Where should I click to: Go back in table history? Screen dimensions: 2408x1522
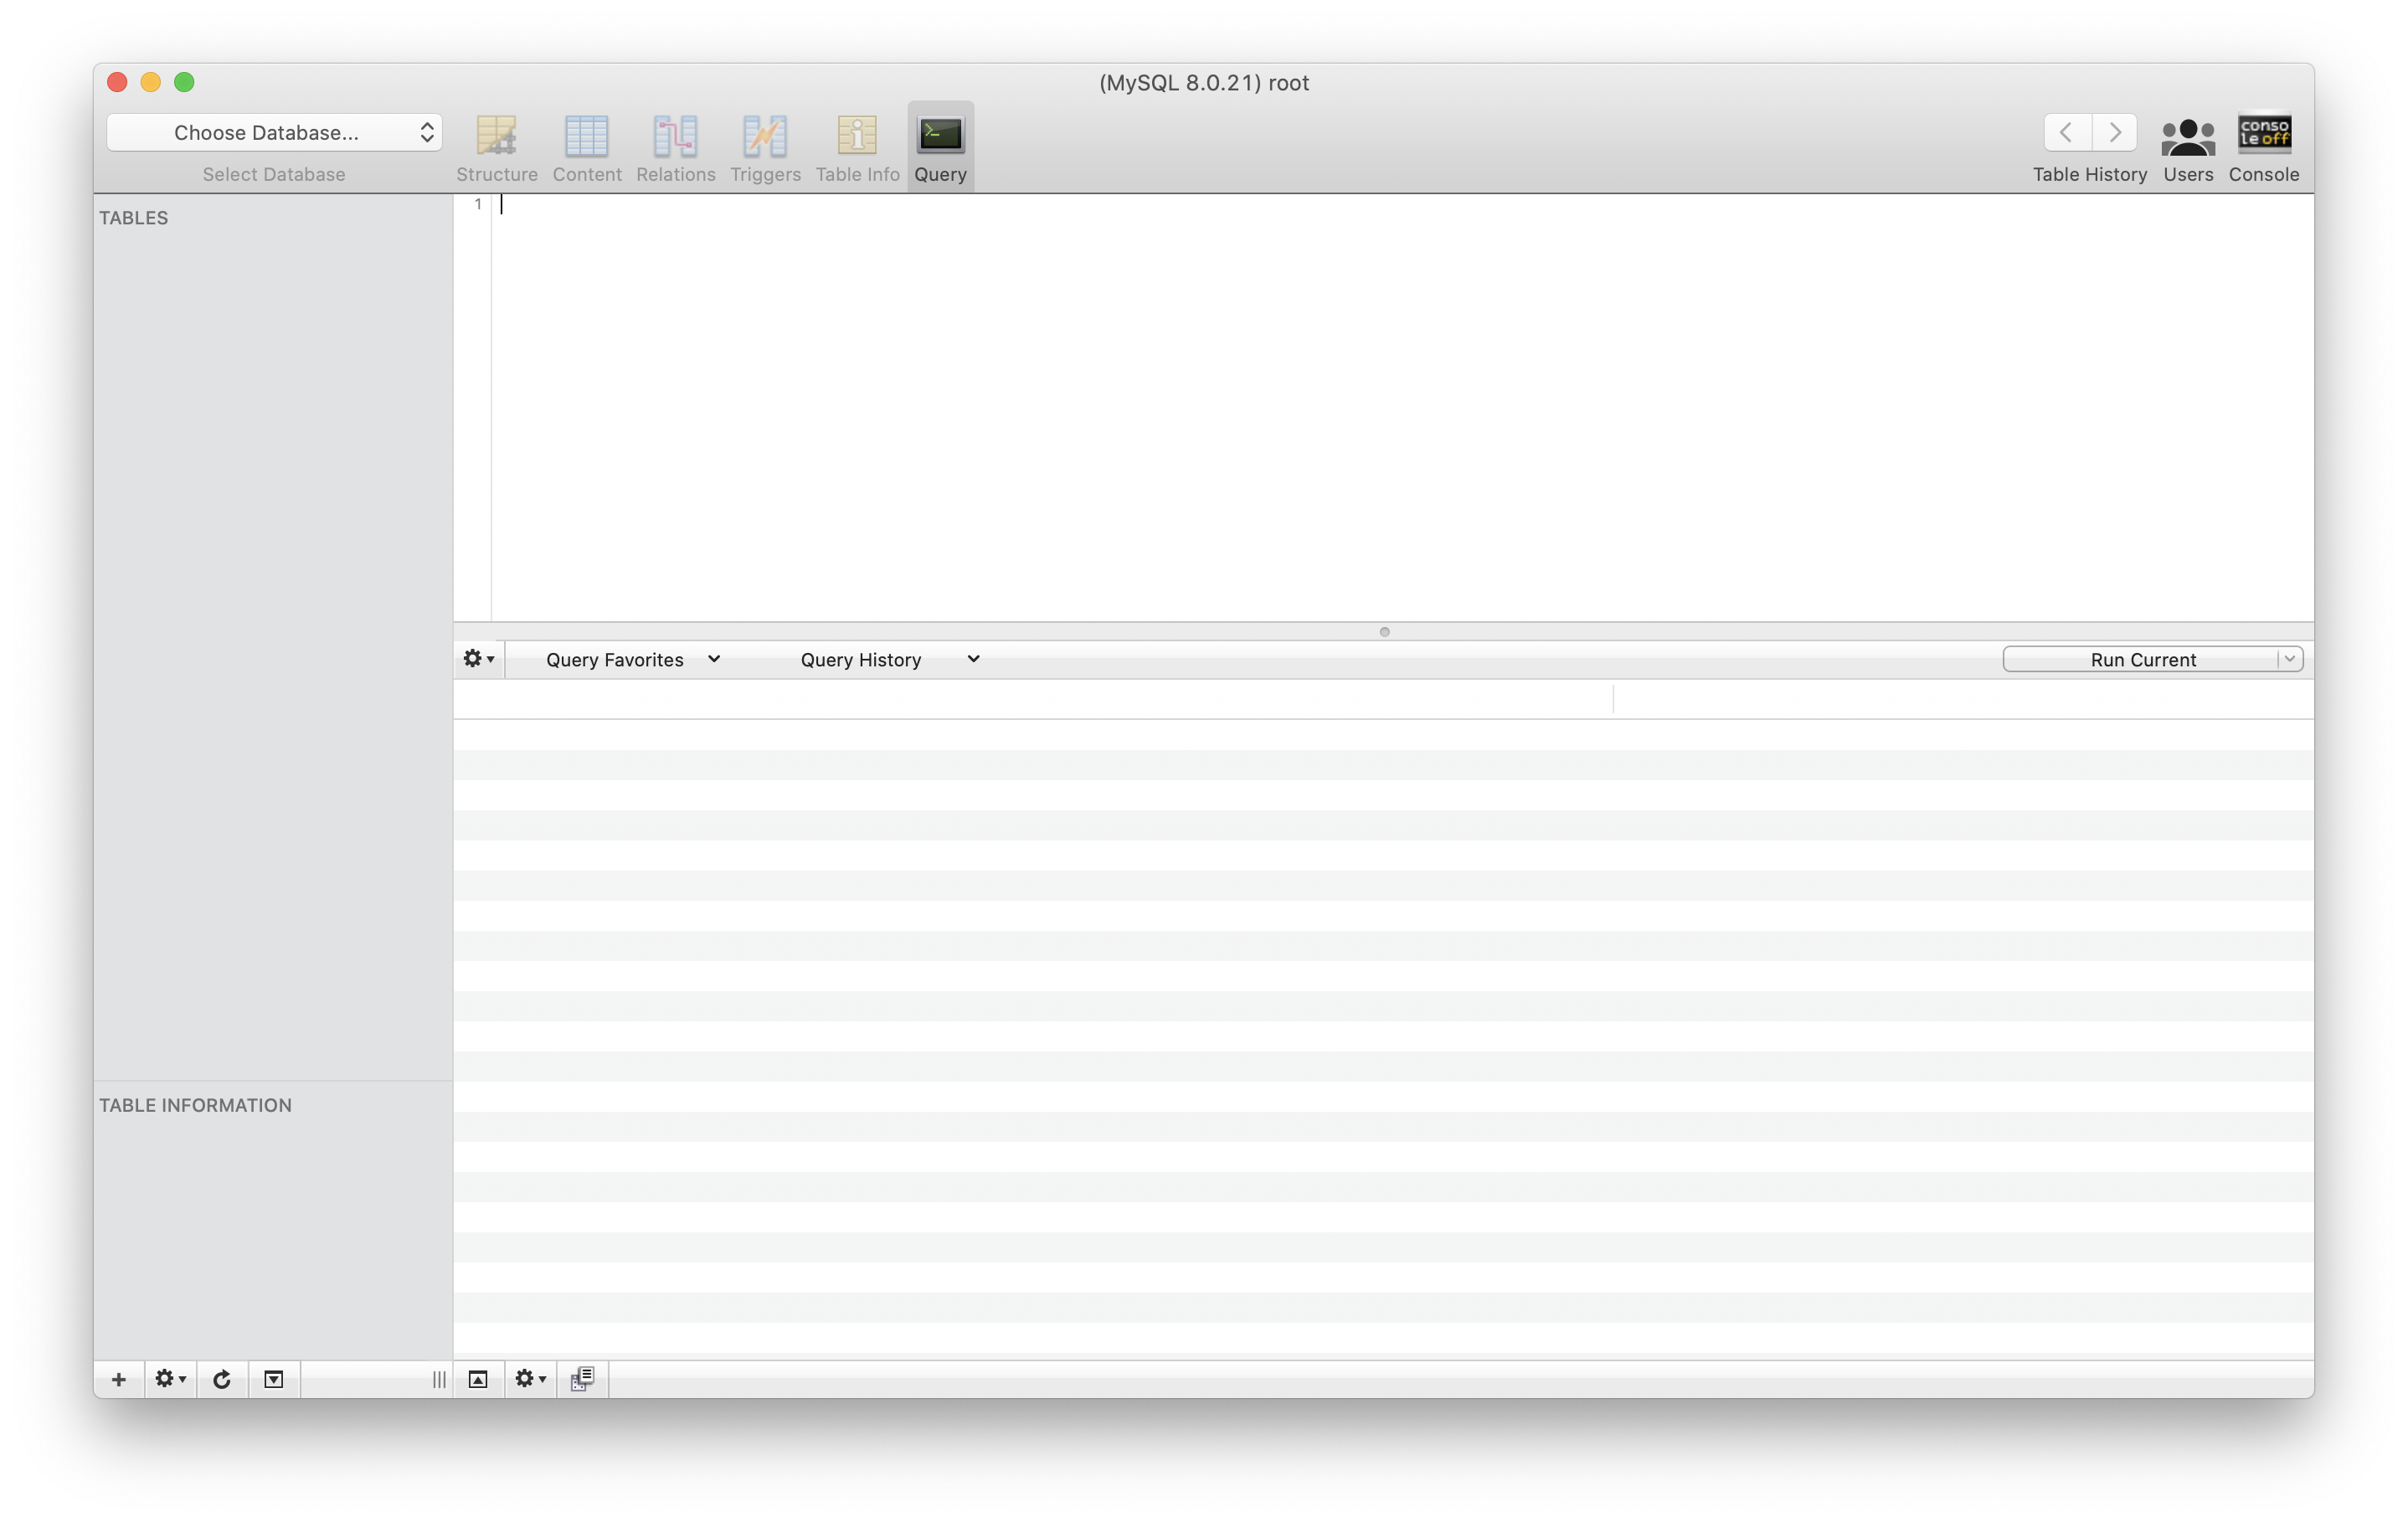tap(2066, 132)
